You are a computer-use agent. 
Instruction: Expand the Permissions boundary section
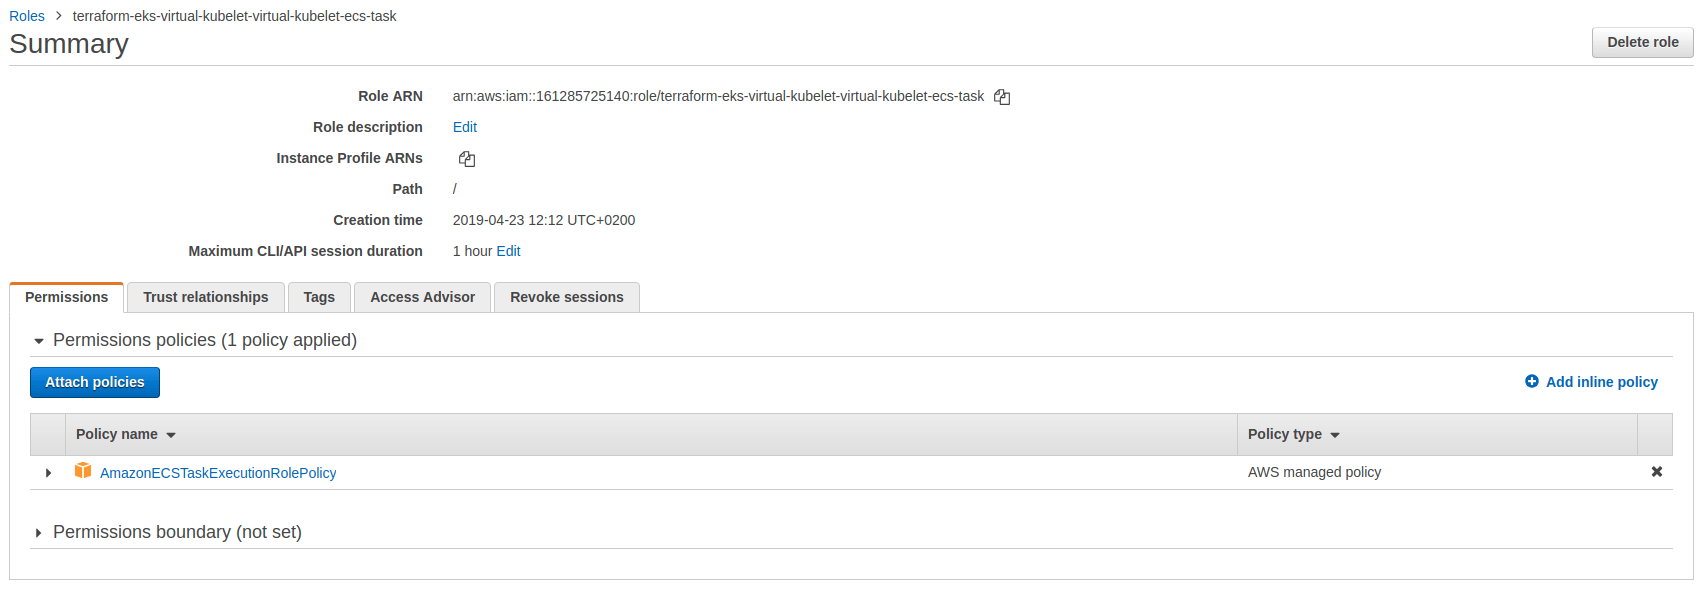[39, 533]
